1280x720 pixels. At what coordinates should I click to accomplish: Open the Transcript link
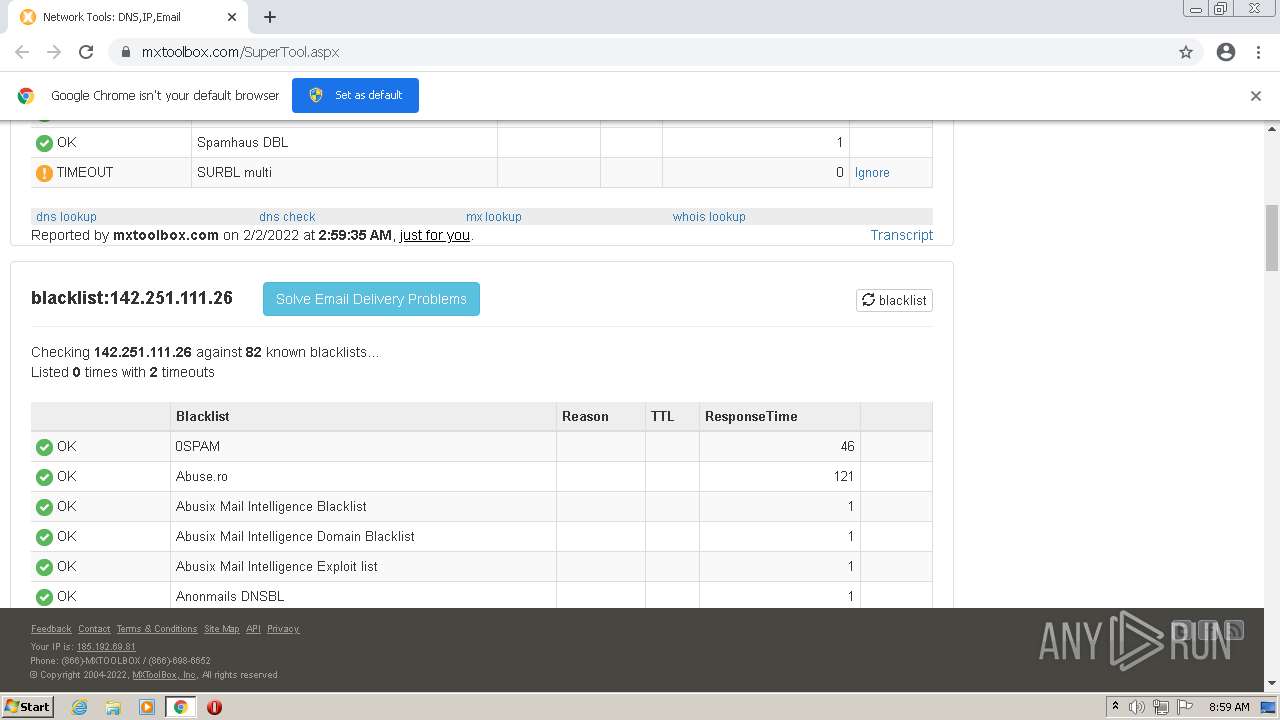(901, 235)
